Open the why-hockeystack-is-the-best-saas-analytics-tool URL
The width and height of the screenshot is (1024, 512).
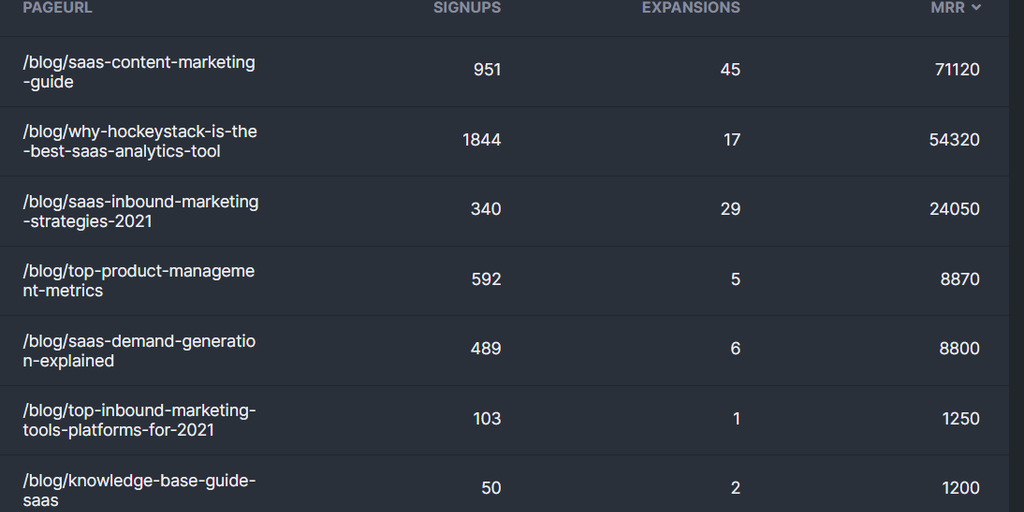tap(140, 142)
